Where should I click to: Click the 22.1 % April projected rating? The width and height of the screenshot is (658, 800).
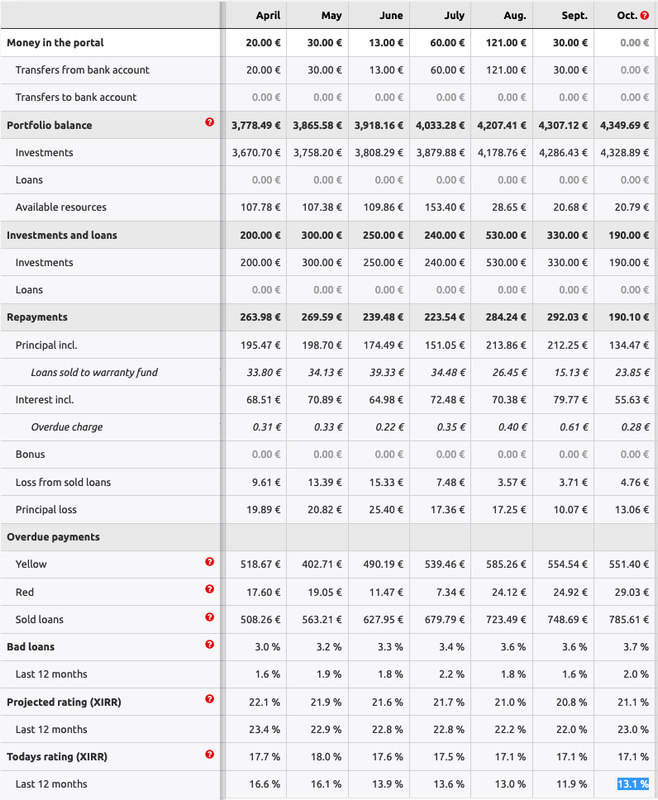pyautogui.click(x=264, y=702)
